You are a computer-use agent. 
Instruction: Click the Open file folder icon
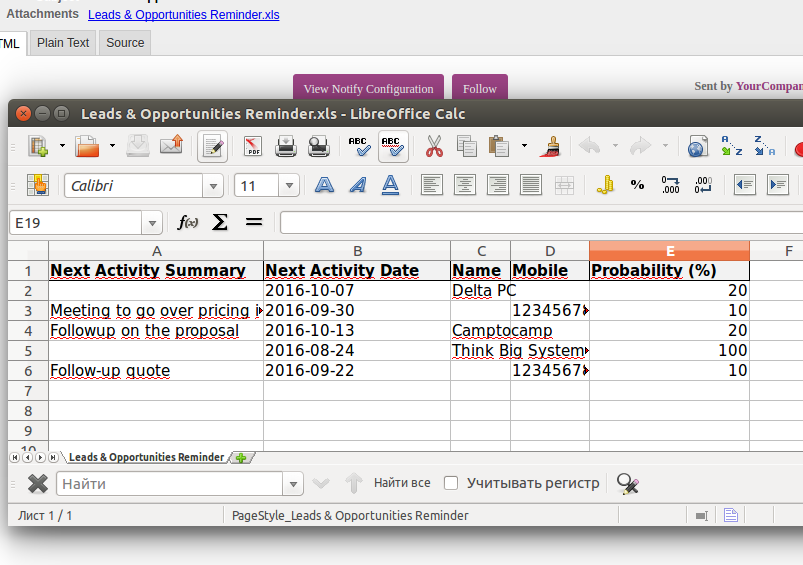[x=87, y=146]
